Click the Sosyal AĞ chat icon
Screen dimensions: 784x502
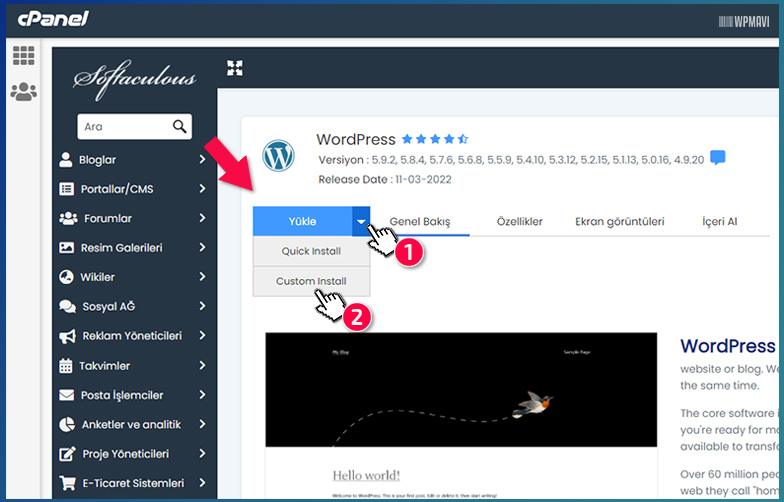pyautogui.click(x=68, y=306)
